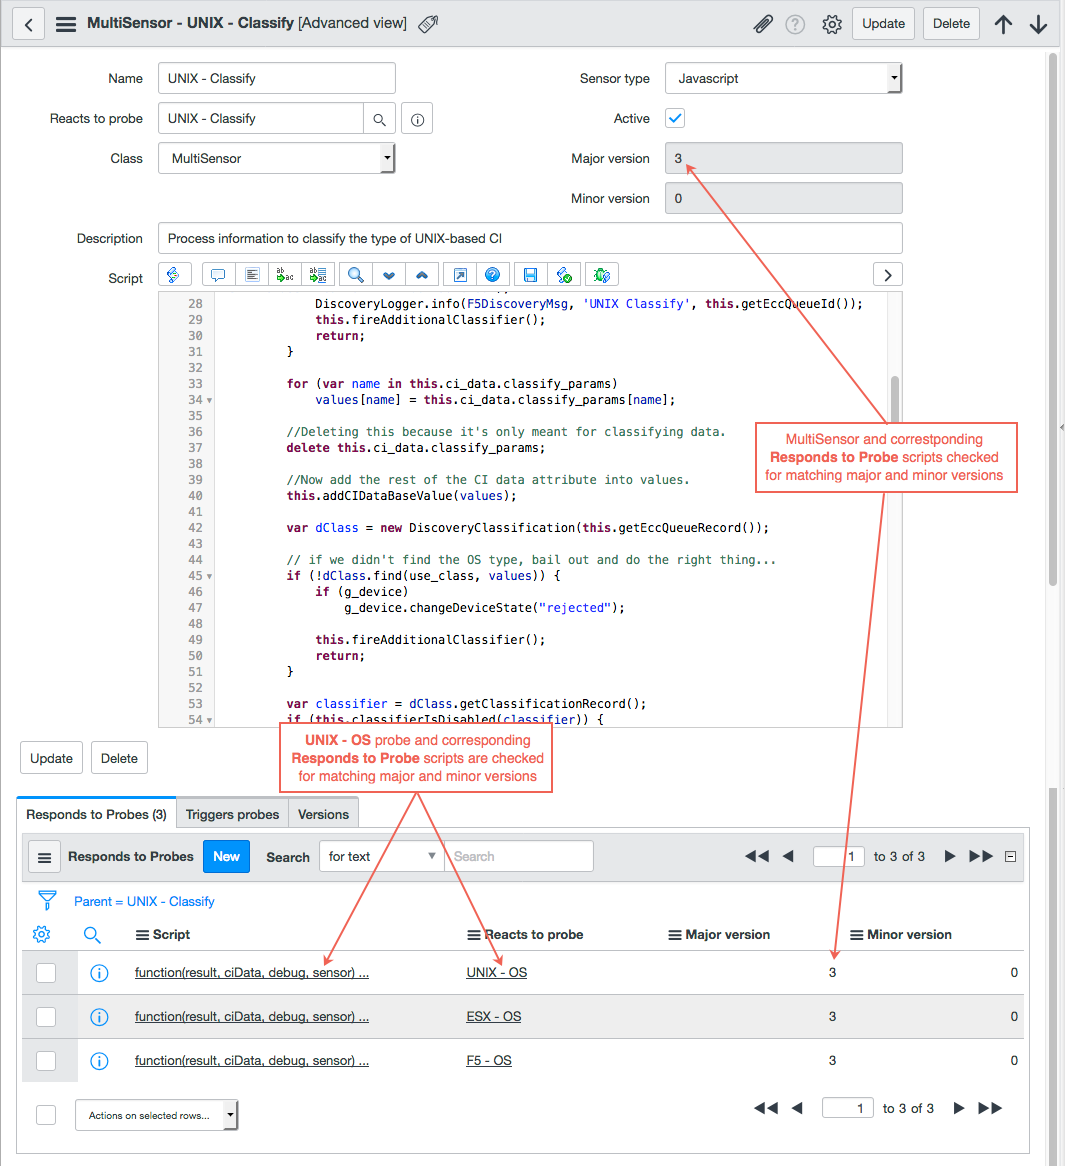
Task: Switch to Responds to Probes tab
Action: [96, 814]
